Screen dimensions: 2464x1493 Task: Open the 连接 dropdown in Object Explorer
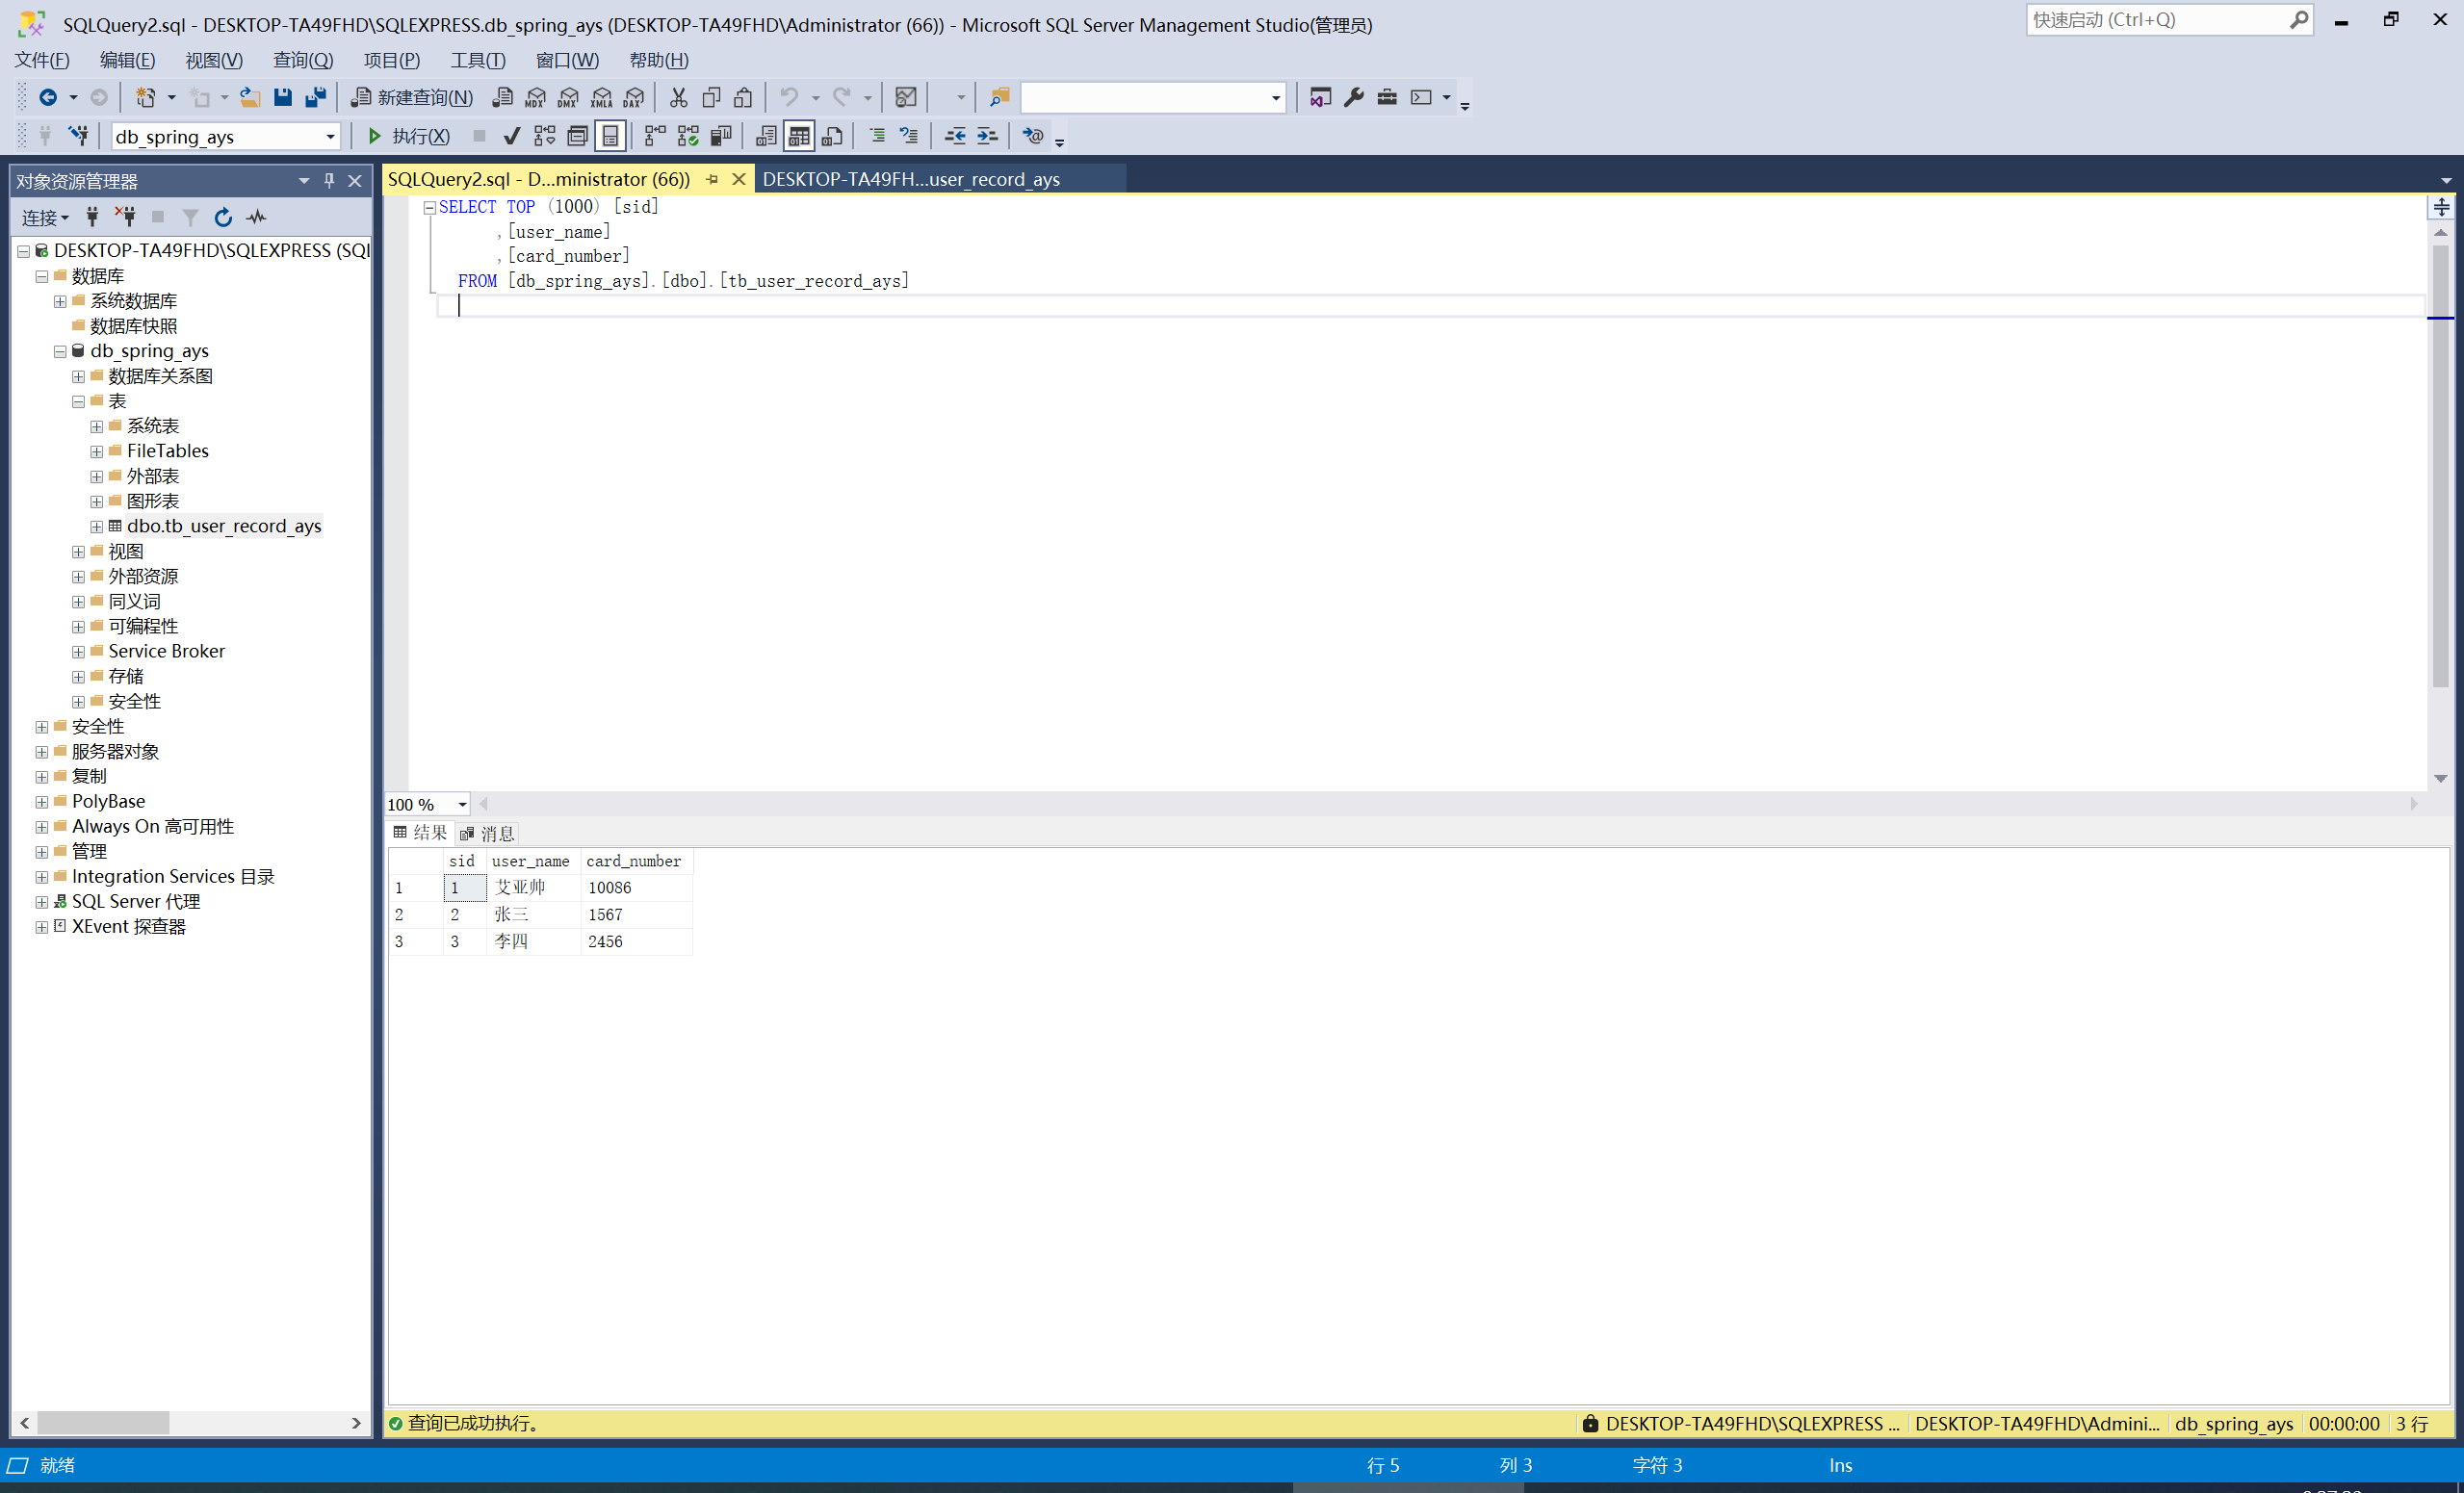[46, 217]
